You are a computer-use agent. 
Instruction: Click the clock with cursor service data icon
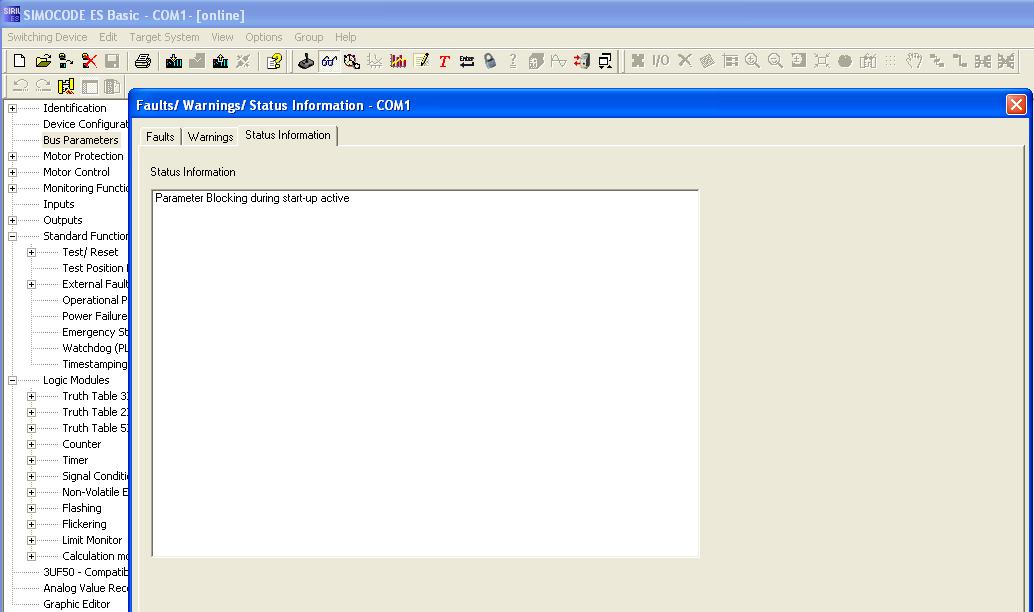point(352,61)
